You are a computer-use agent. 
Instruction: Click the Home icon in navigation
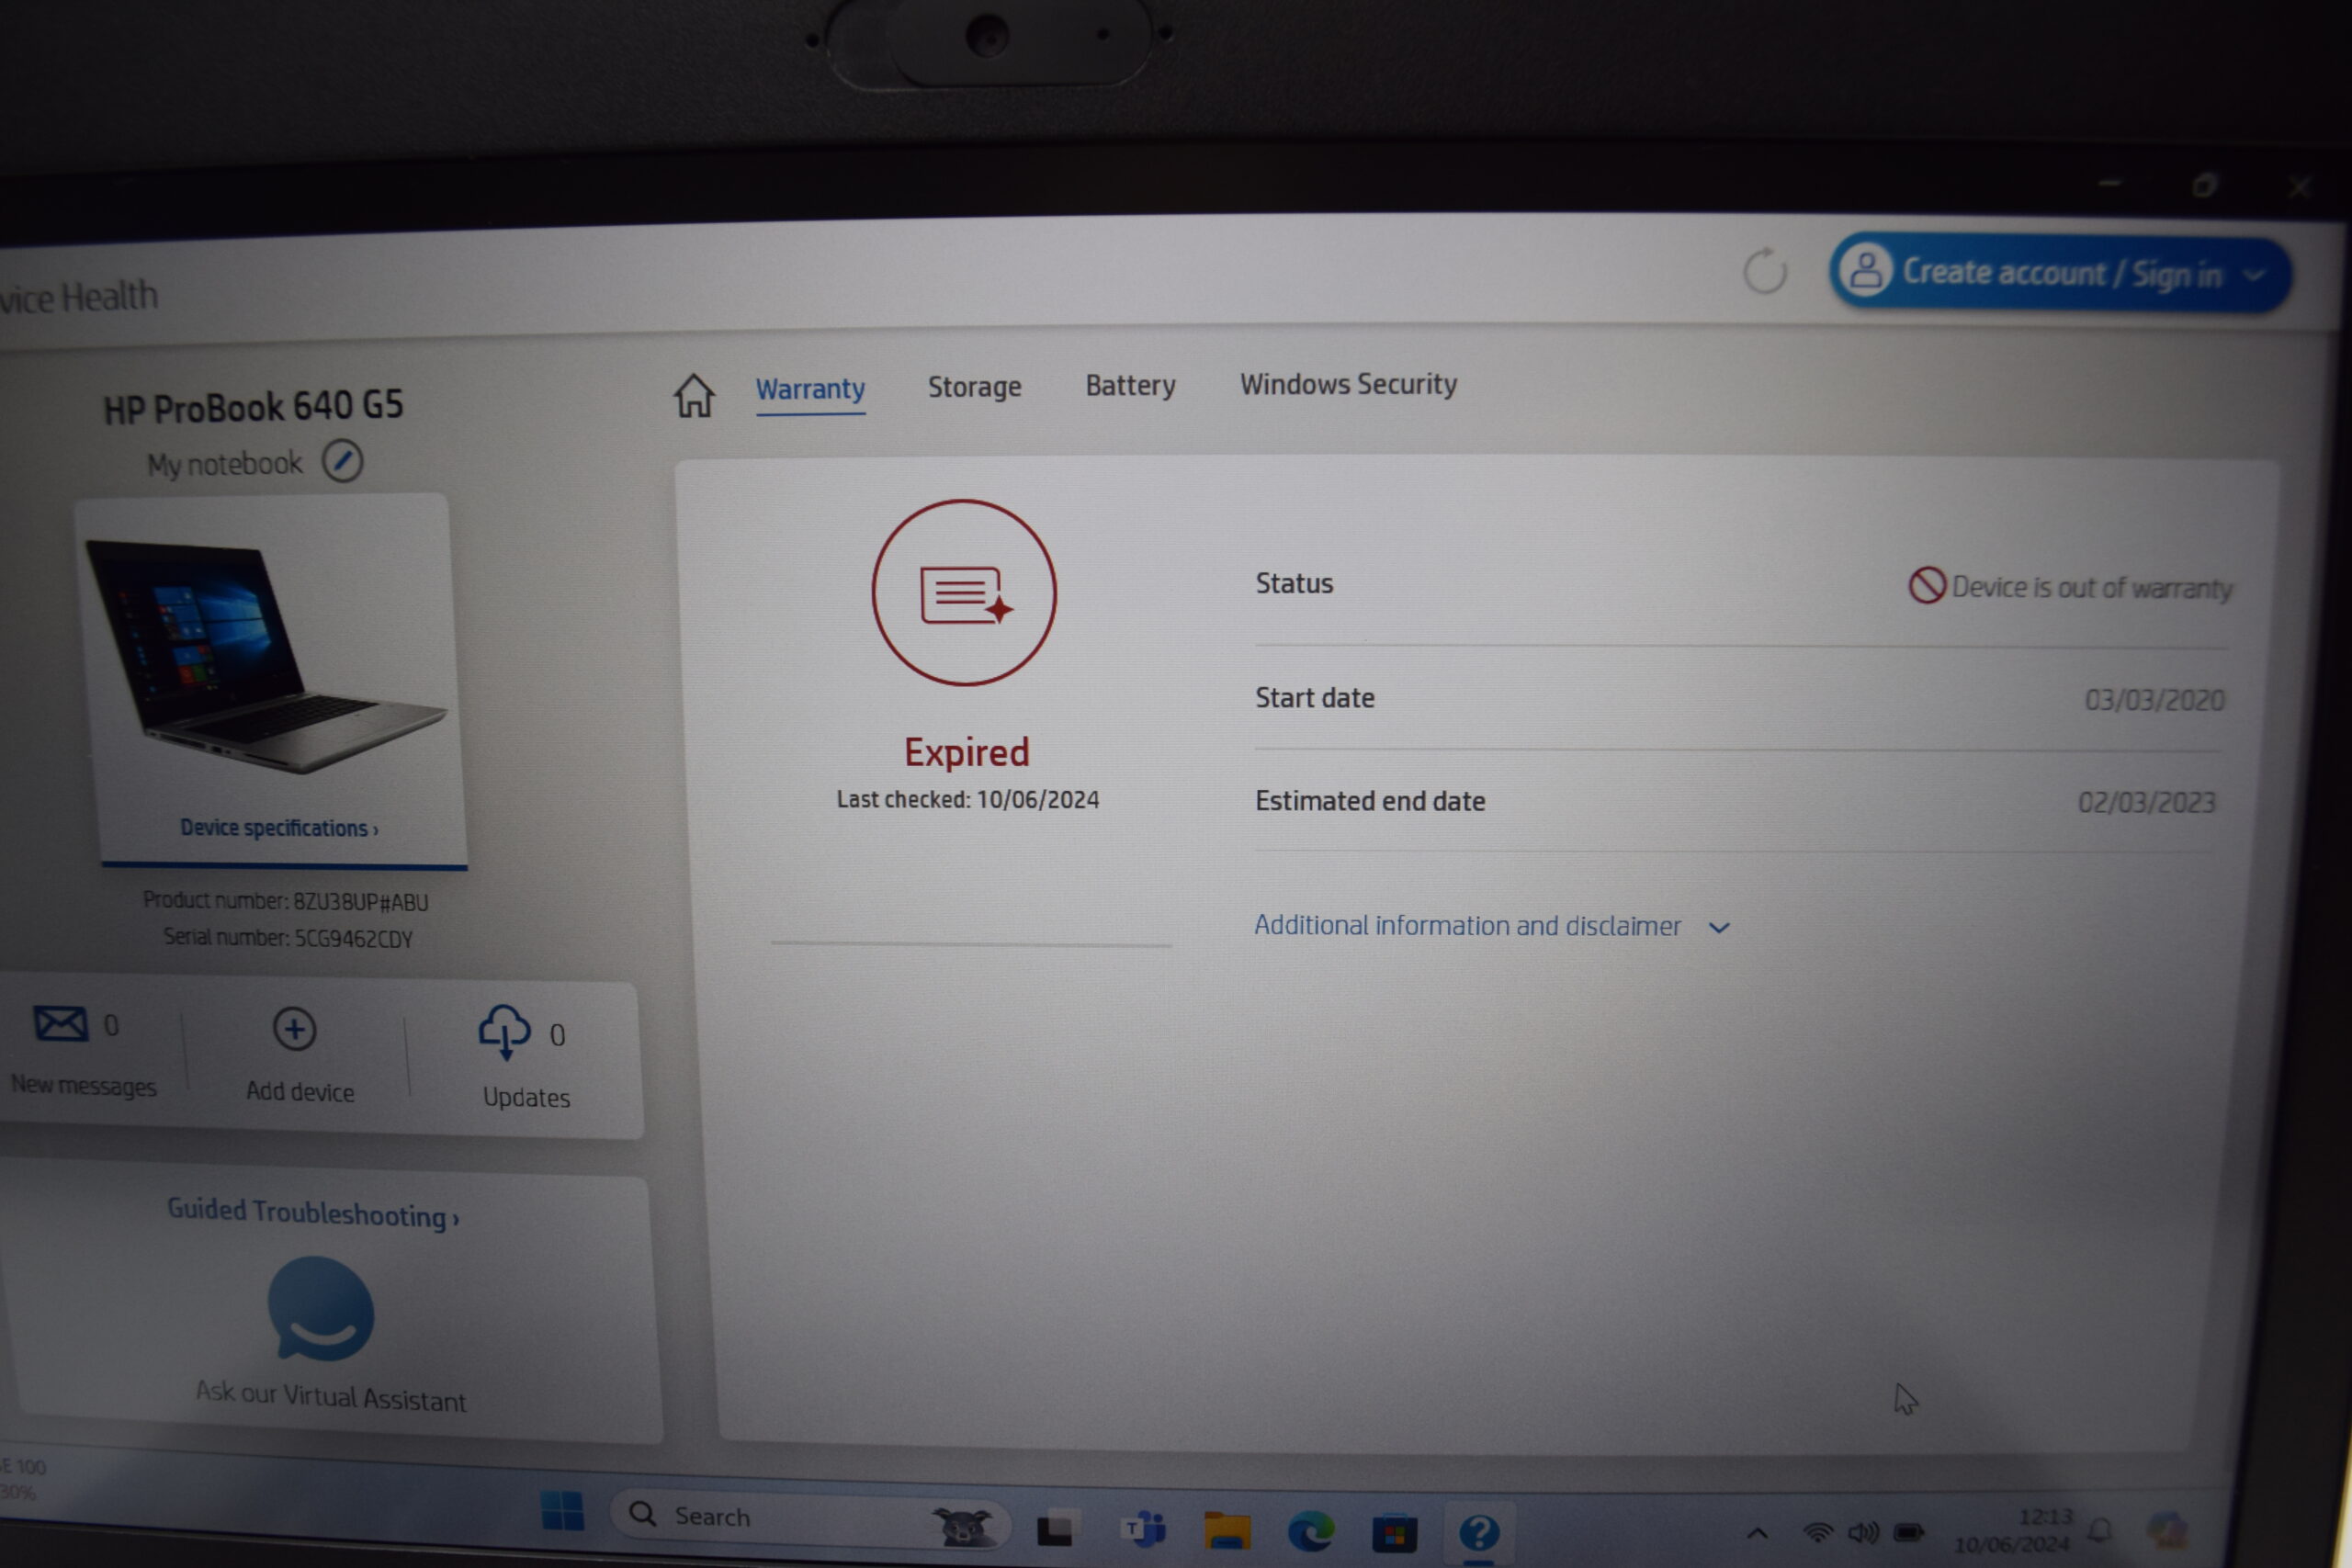[x=693, y=395]
